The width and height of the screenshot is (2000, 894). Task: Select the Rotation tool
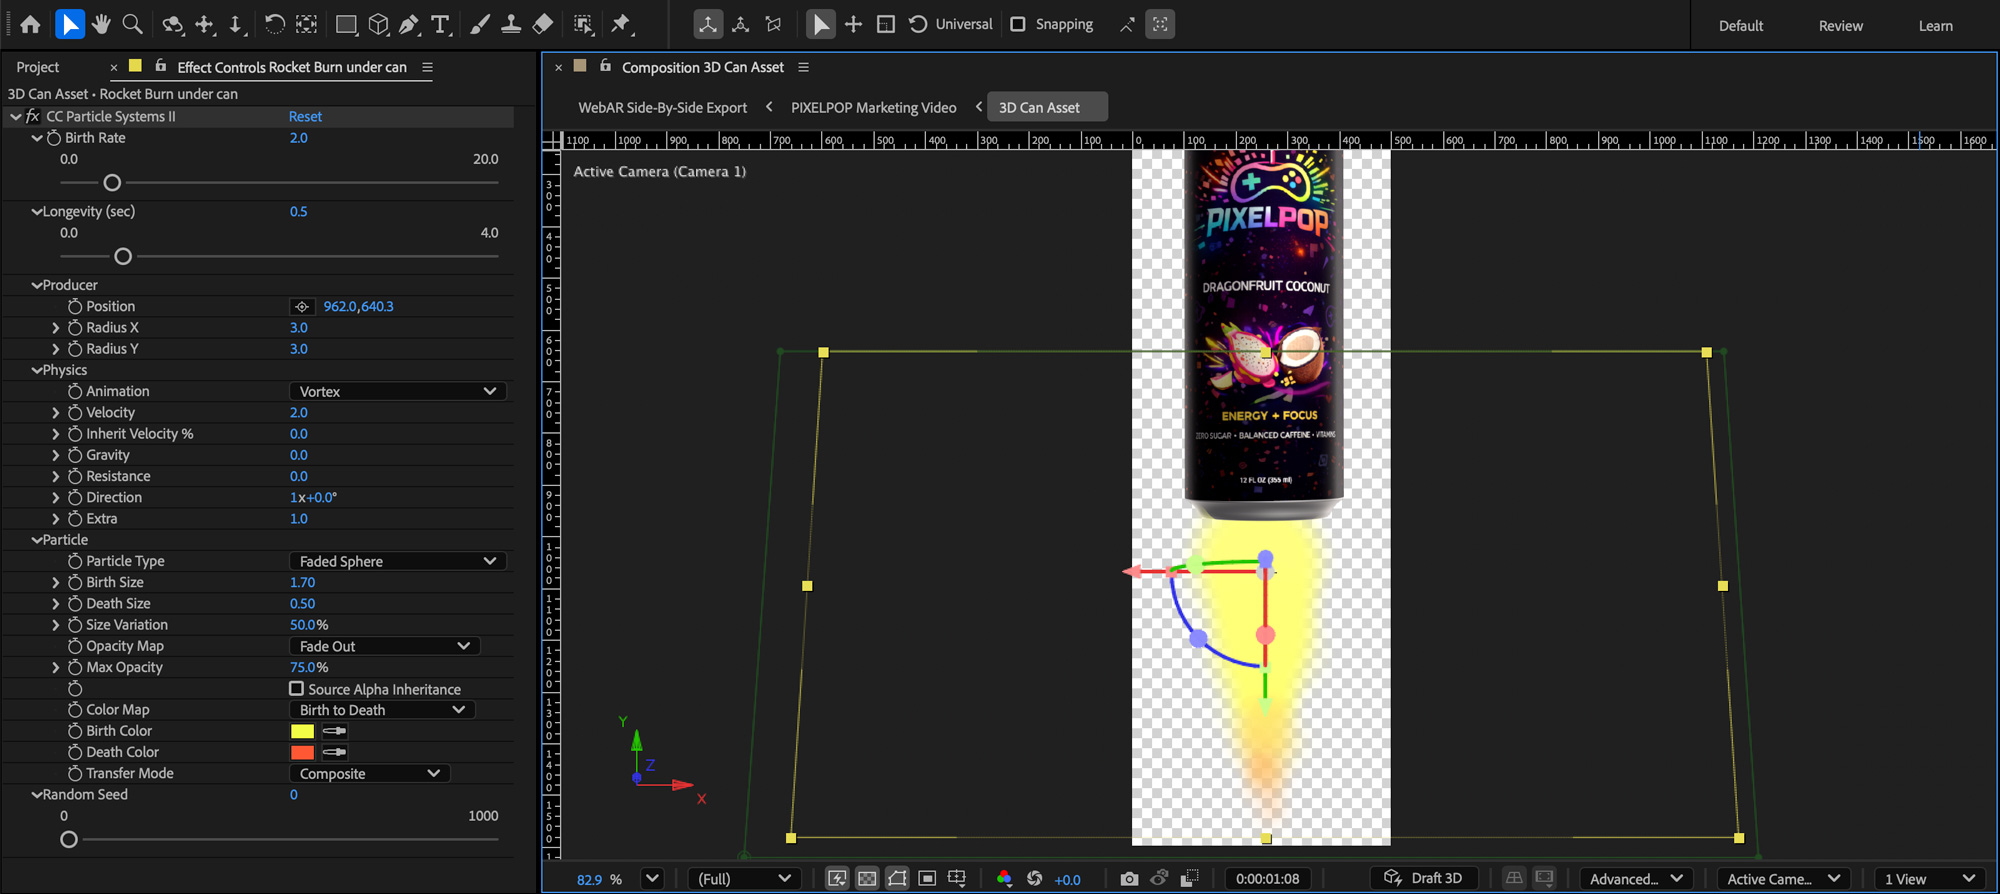click(x=274, y=24)
